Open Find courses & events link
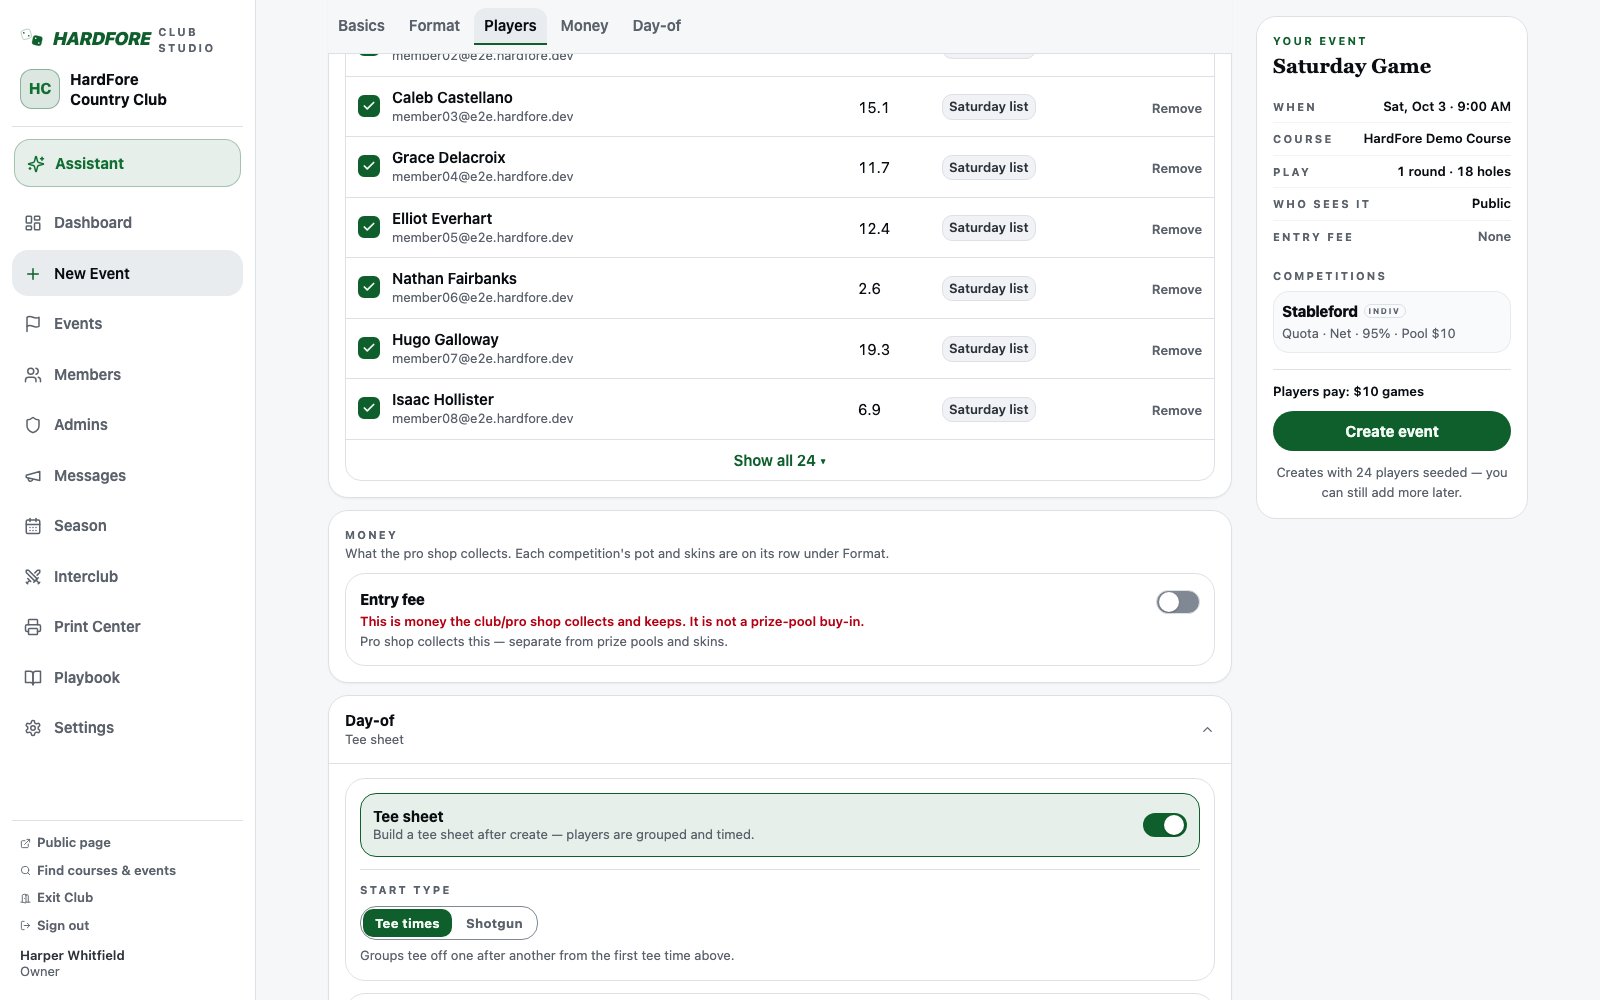 tap(106, 871)
